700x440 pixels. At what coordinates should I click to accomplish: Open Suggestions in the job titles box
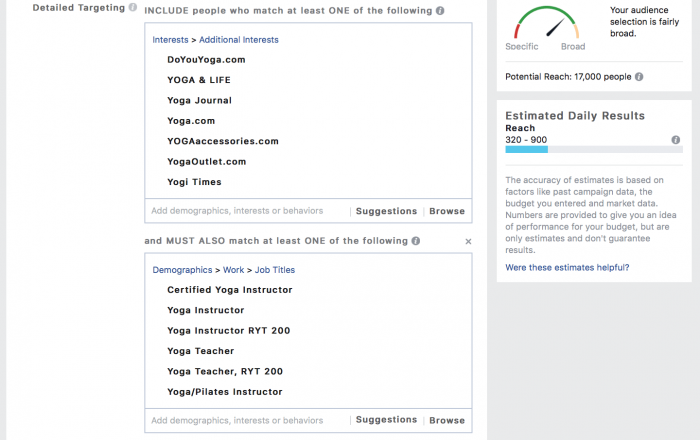pos(386,420)
